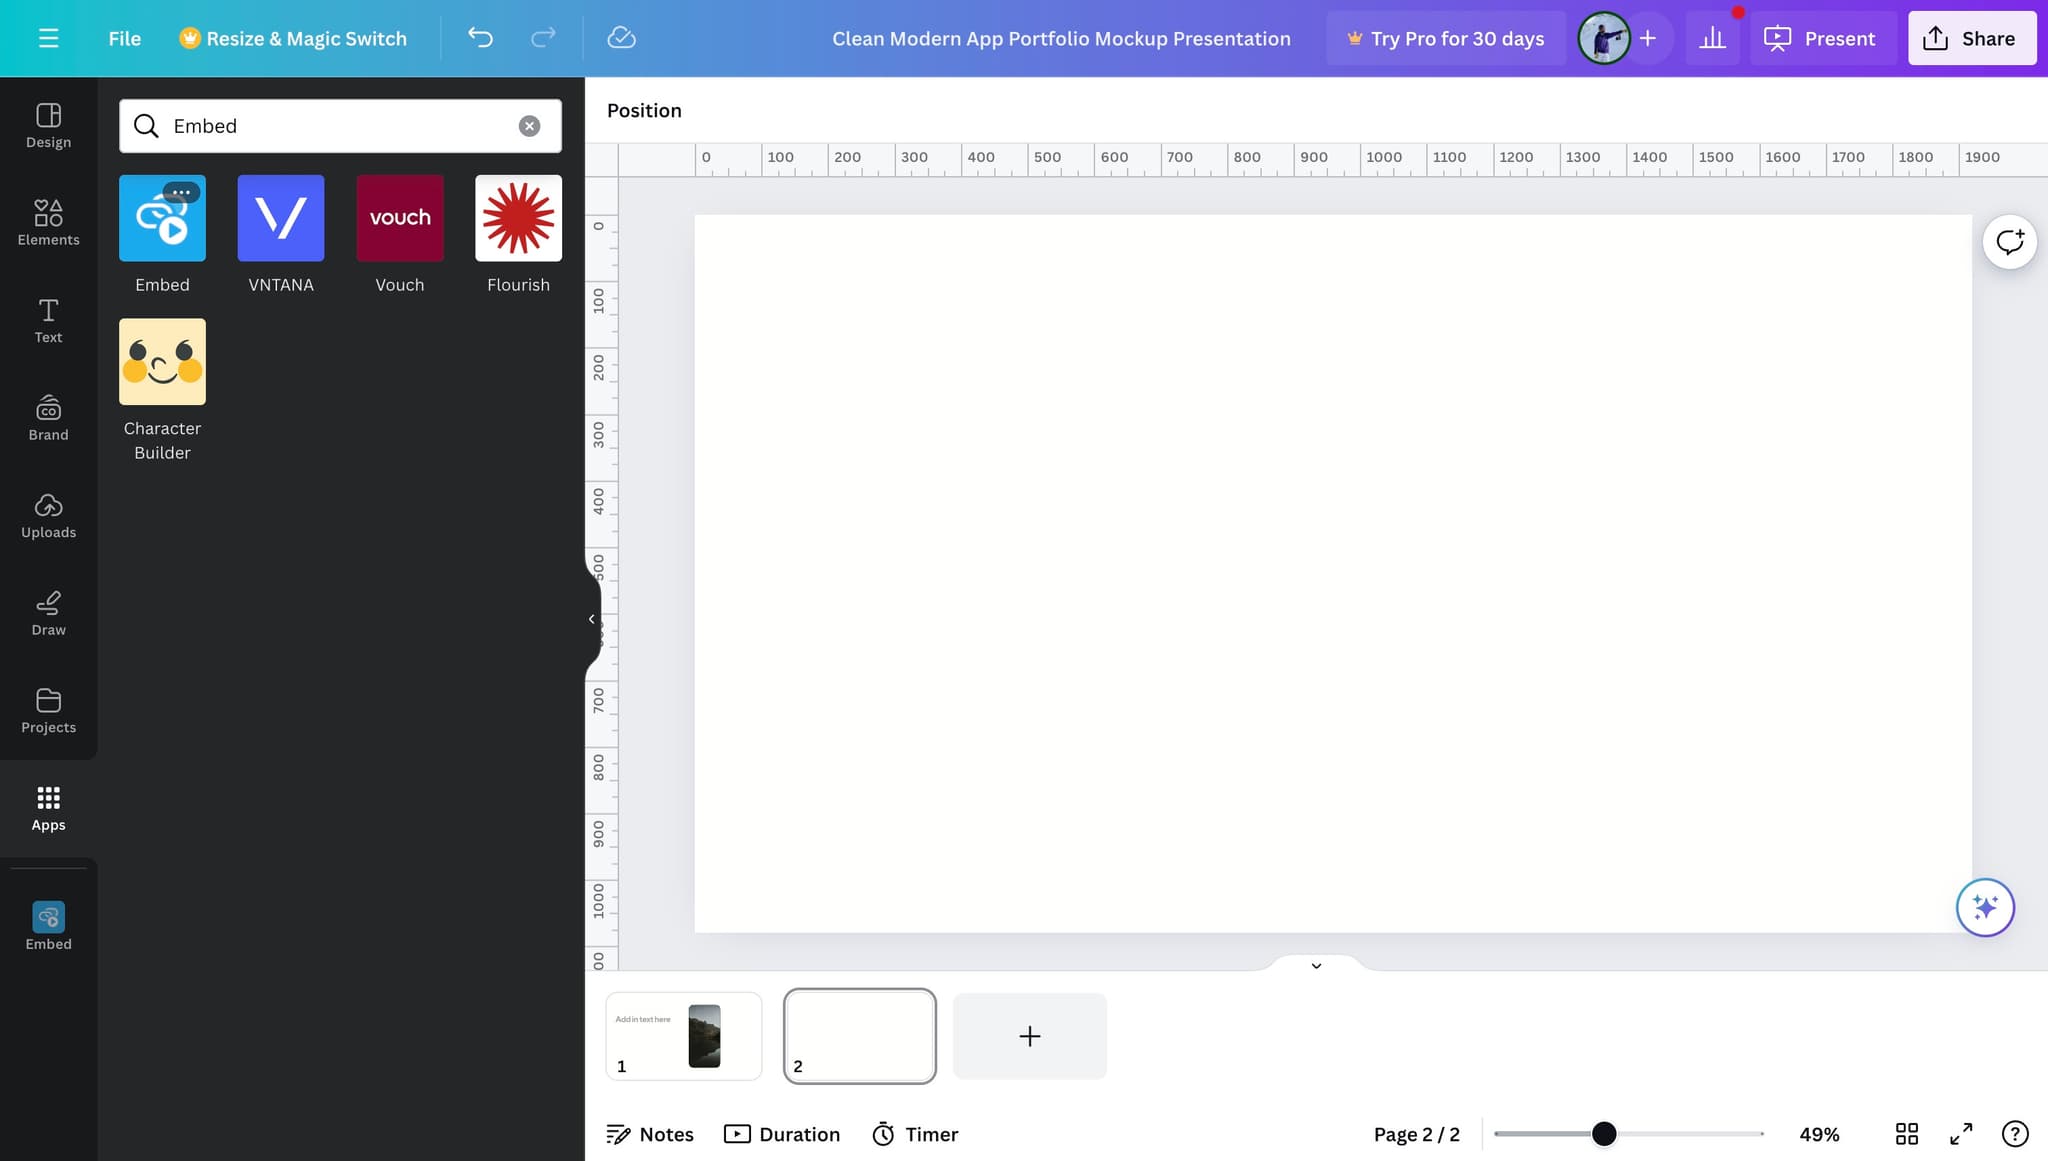The image size is (2048, 1161).
Task: Click the Undo icon
Action: tap(480, 38)
